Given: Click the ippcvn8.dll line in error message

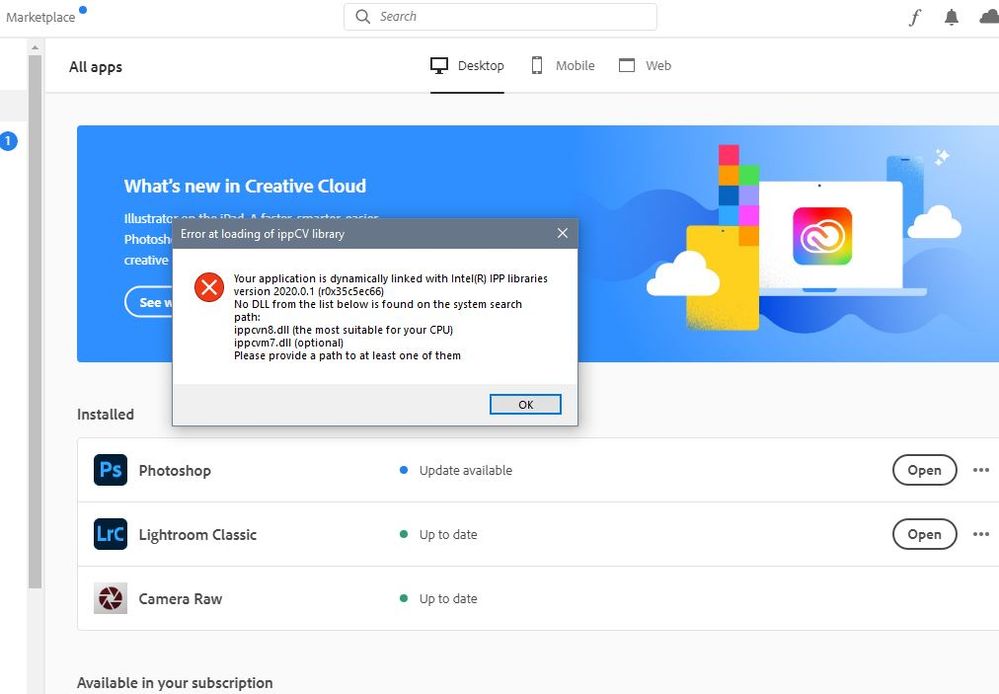Looking at the screenshot, I should point(343,329).
